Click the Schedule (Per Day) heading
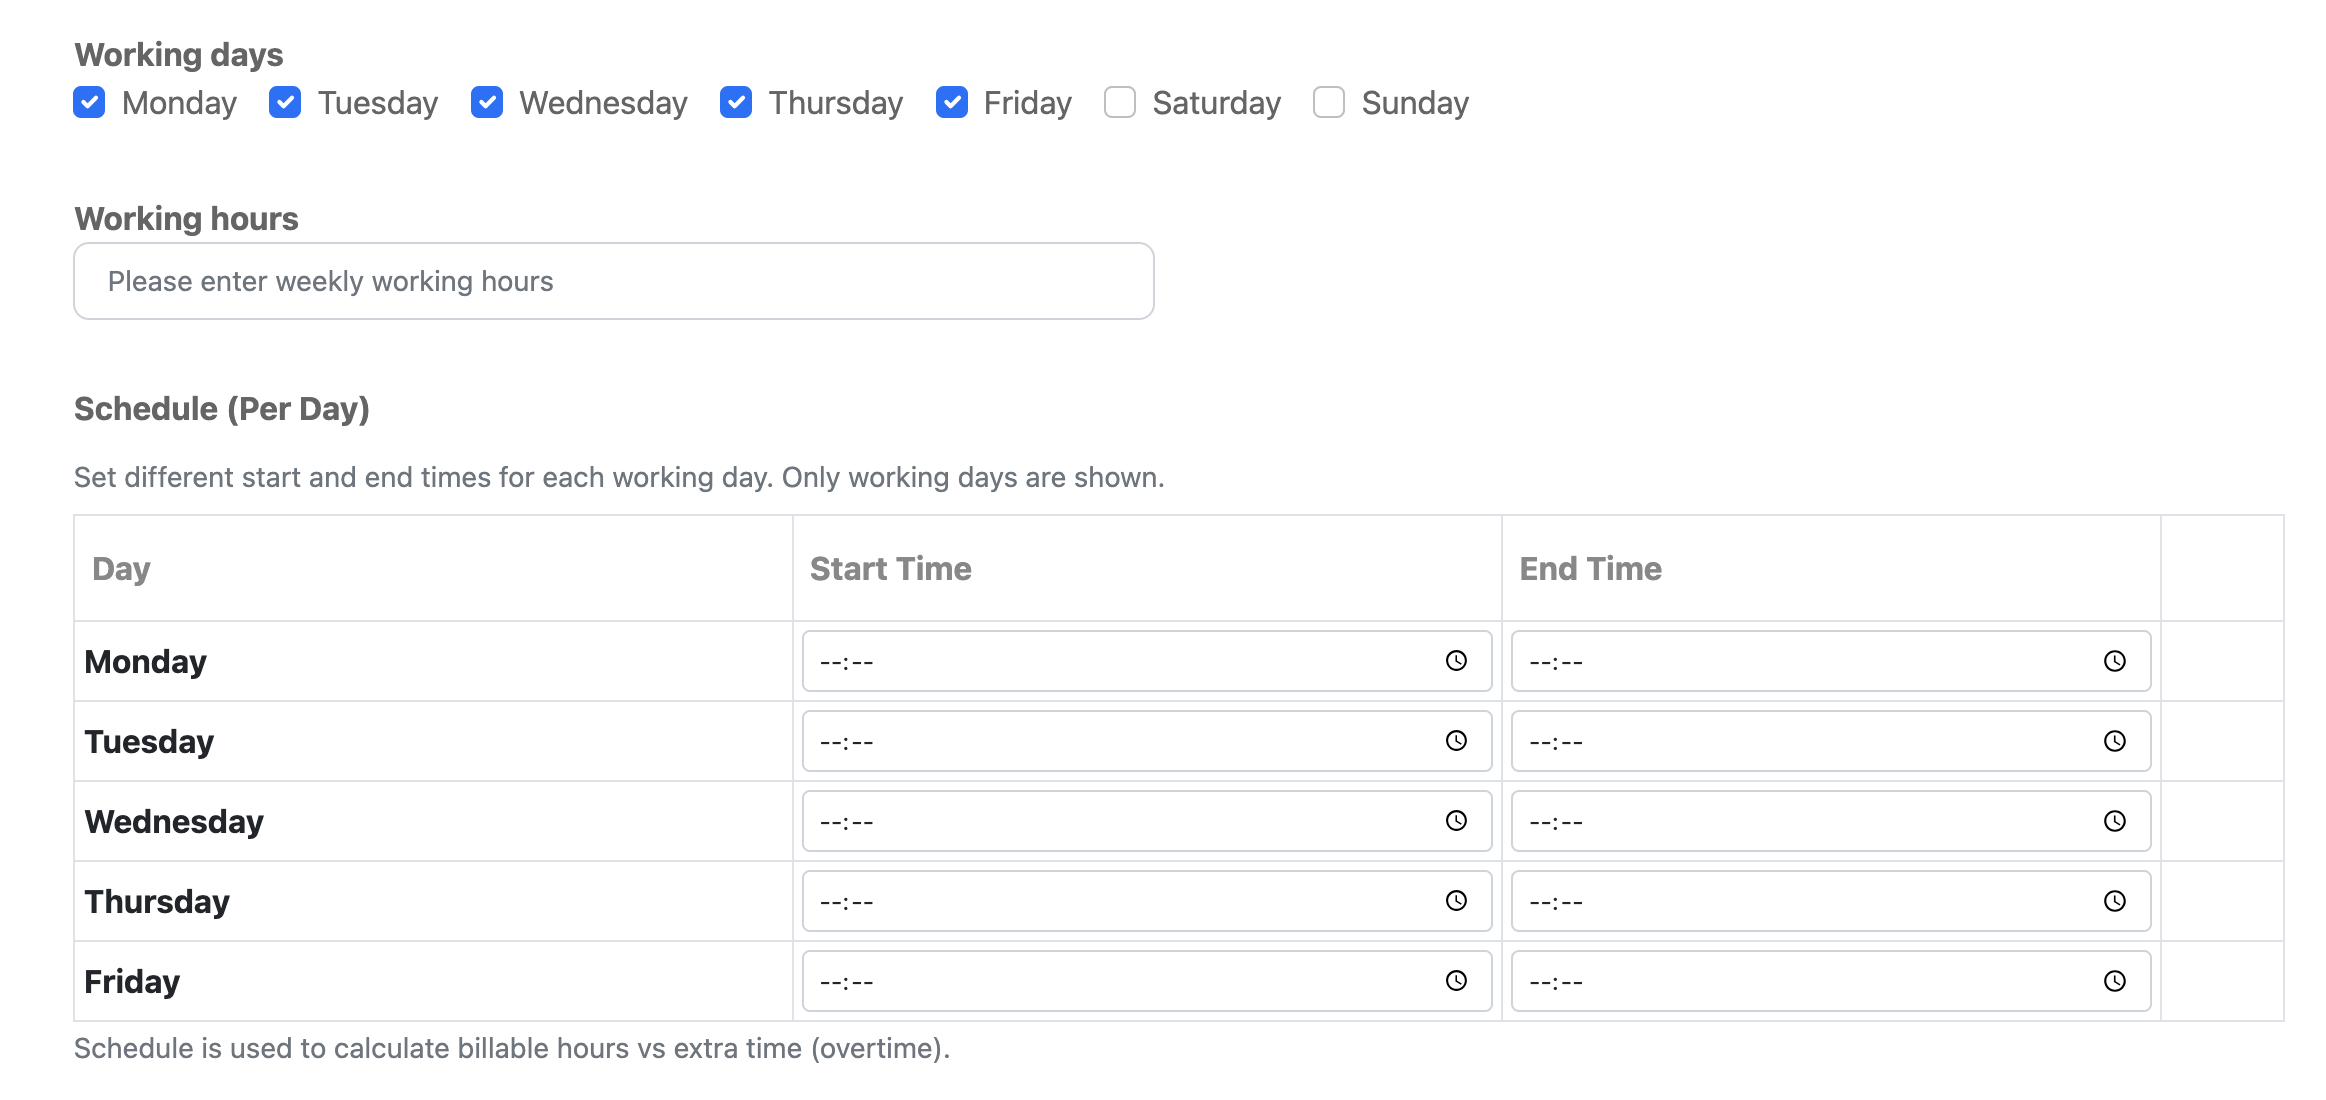This screenshot has height=1100, width=2326. point(222,409)
